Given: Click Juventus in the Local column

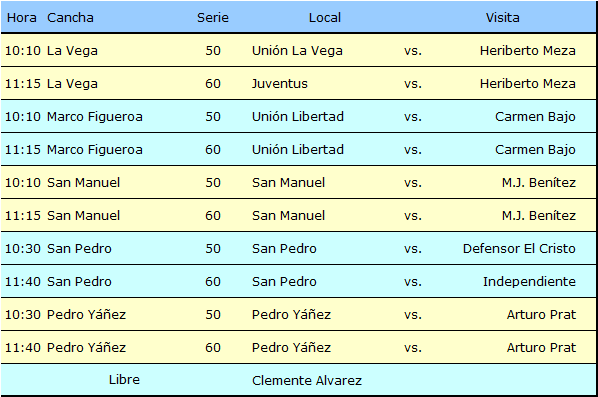Looking at the screenshot, I should coord(280,84).
